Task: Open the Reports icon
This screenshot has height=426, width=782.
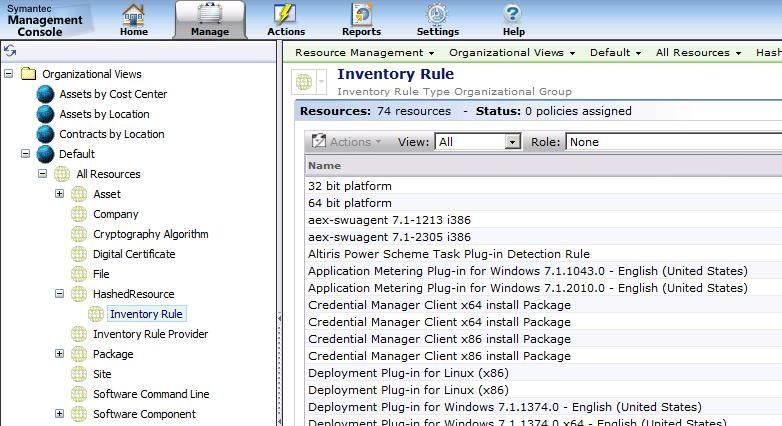Action: (361, 16)
